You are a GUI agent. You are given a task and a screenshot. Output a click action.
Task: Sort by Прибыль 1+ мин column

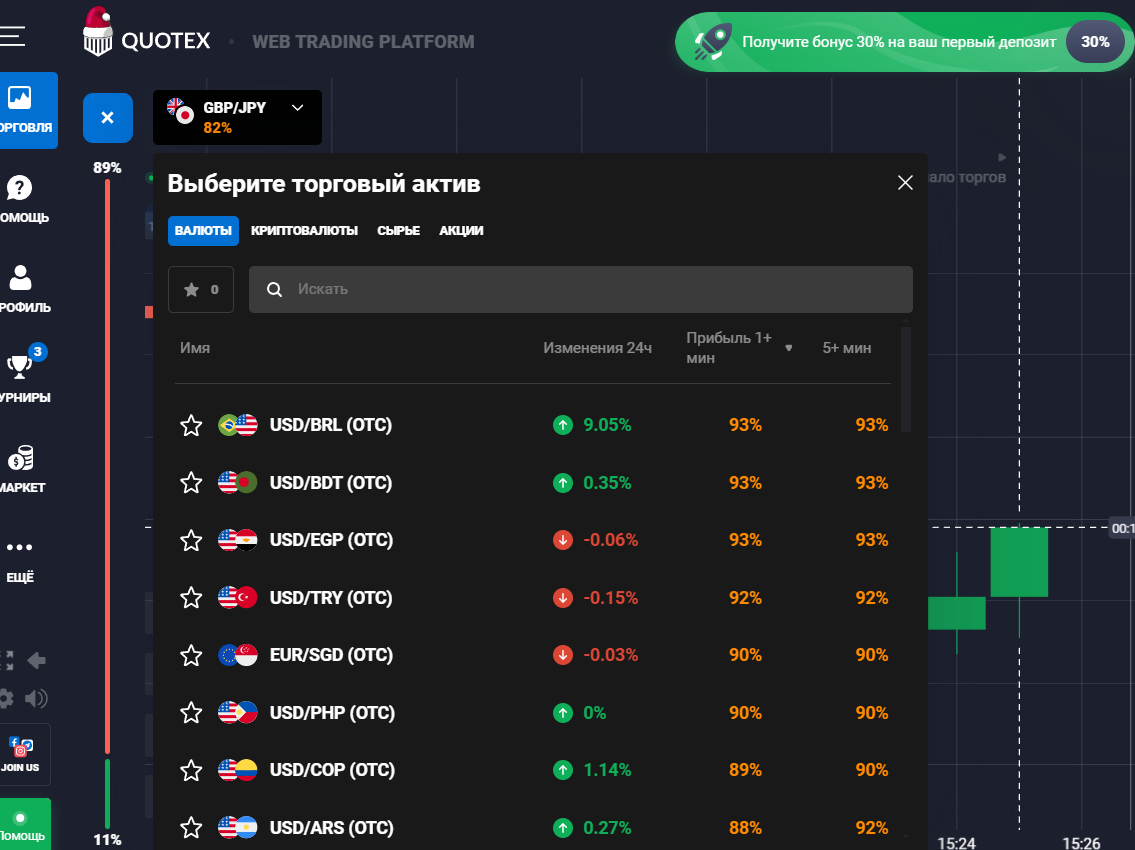click(x=738, y=348)
